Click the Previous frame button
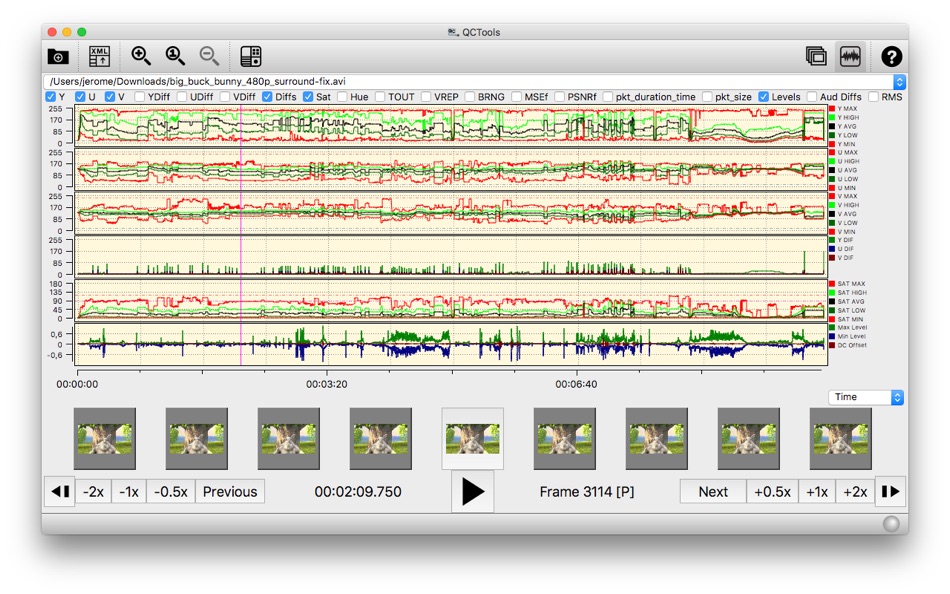 pos(230,492)
